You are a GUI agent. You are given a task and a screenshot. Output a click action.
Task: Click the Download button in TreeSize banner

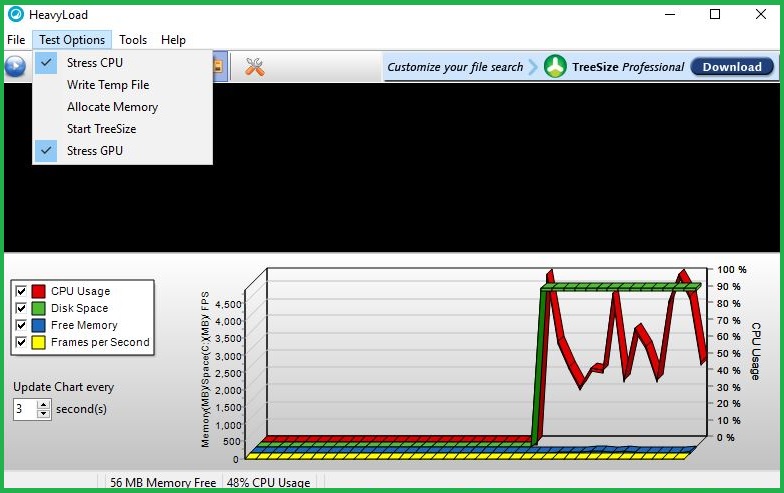pyautogui.click(x=732, y=66)
